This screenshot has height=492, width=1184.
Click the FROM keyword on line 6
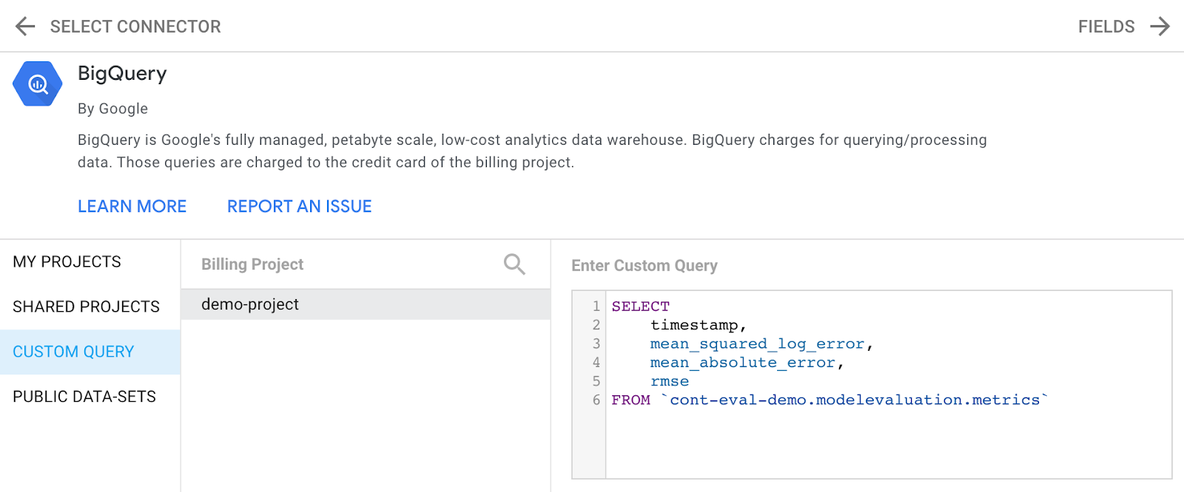tap(631, 401)
